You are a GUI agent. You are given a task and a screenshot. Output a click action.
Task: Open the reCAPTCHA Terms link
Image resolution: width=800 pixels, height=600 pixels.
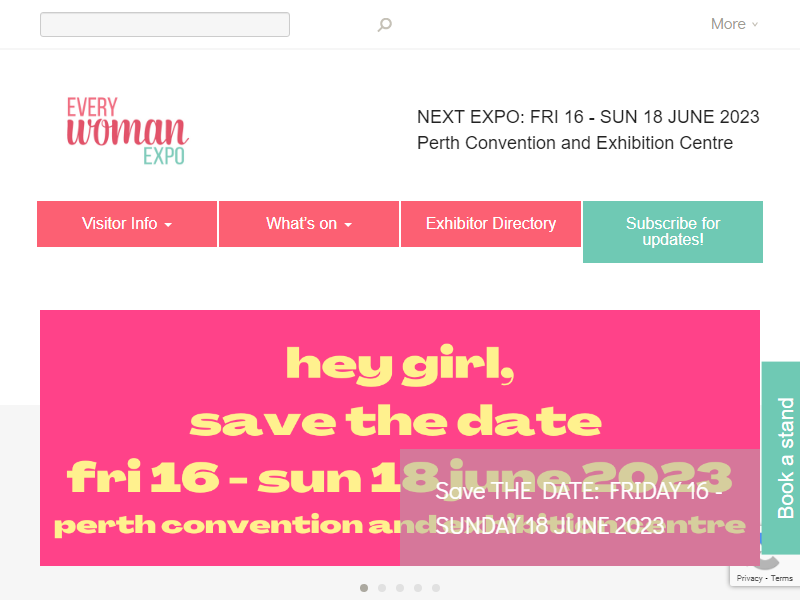(782, 578)
